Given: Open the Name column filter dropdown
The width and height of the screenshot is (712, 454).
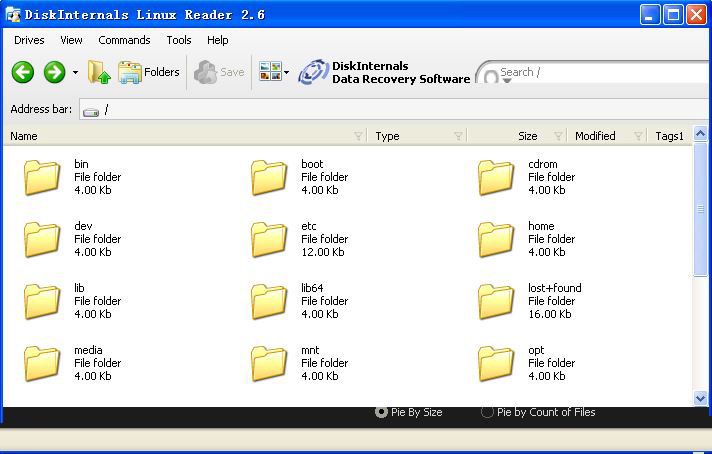Looking at the screenshot, I should coord(358,136).
